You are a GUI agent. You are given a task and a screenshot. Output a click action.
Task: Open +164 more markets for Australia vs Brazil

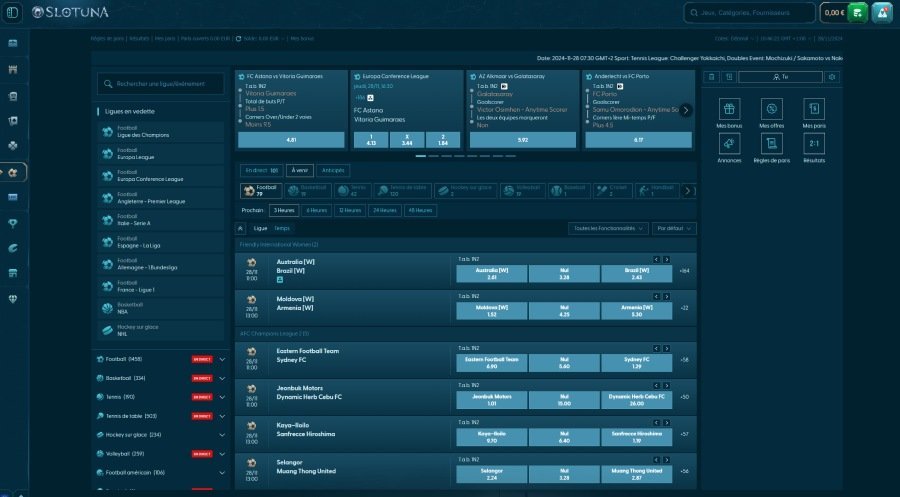click(684, 271)
